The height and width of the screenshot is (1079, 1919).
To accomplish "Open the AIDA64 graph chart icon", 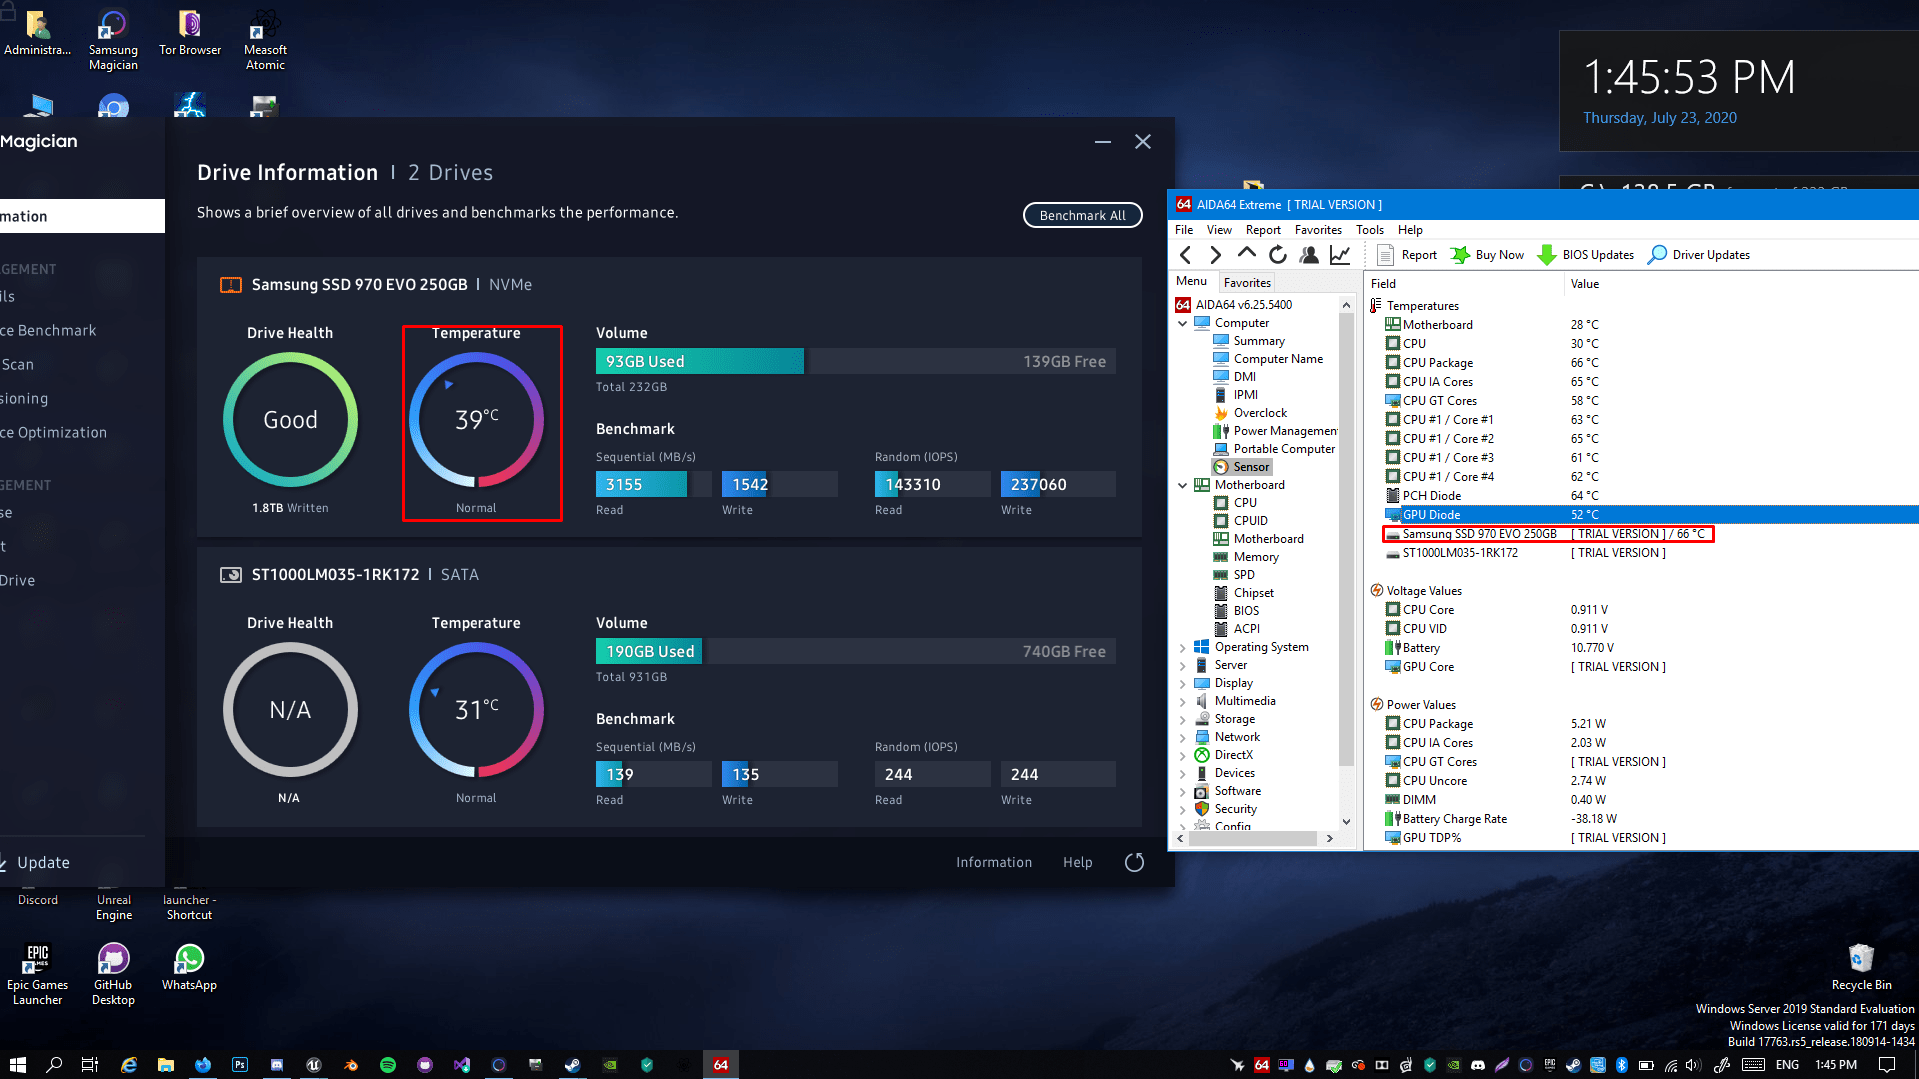I will click(x=1340, y=255).
